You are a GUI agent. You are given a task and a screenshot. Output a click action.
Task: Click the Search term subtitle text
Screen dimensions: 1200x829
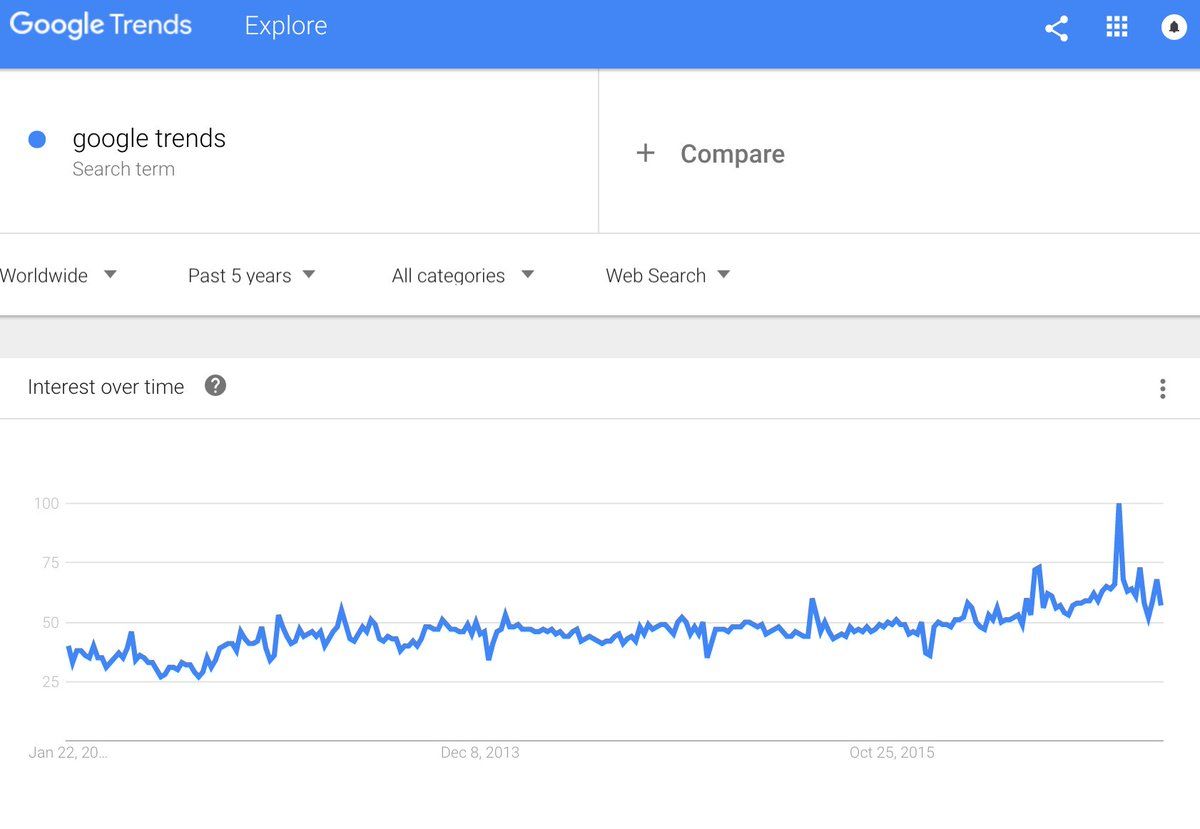click(x=123, y=169)
